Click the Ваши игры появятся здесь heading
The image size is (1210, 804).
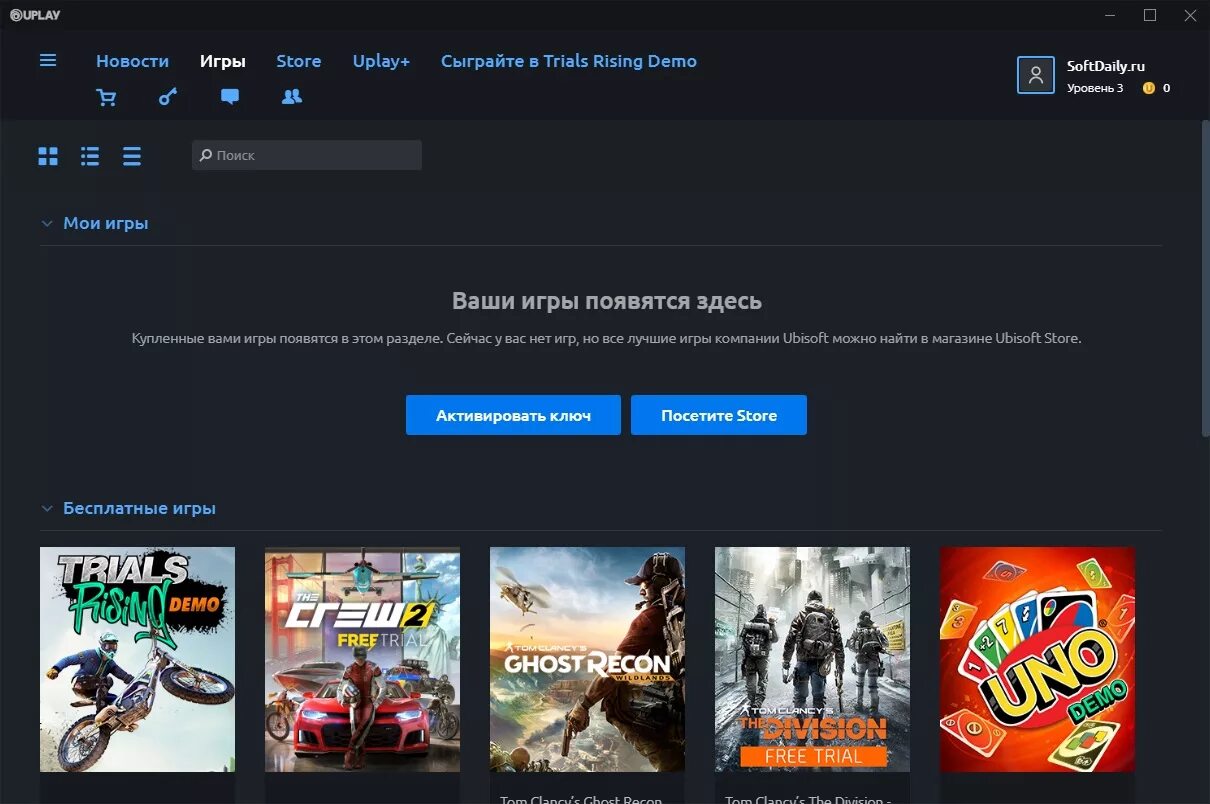pyautogui.click(x=607, y=301)
